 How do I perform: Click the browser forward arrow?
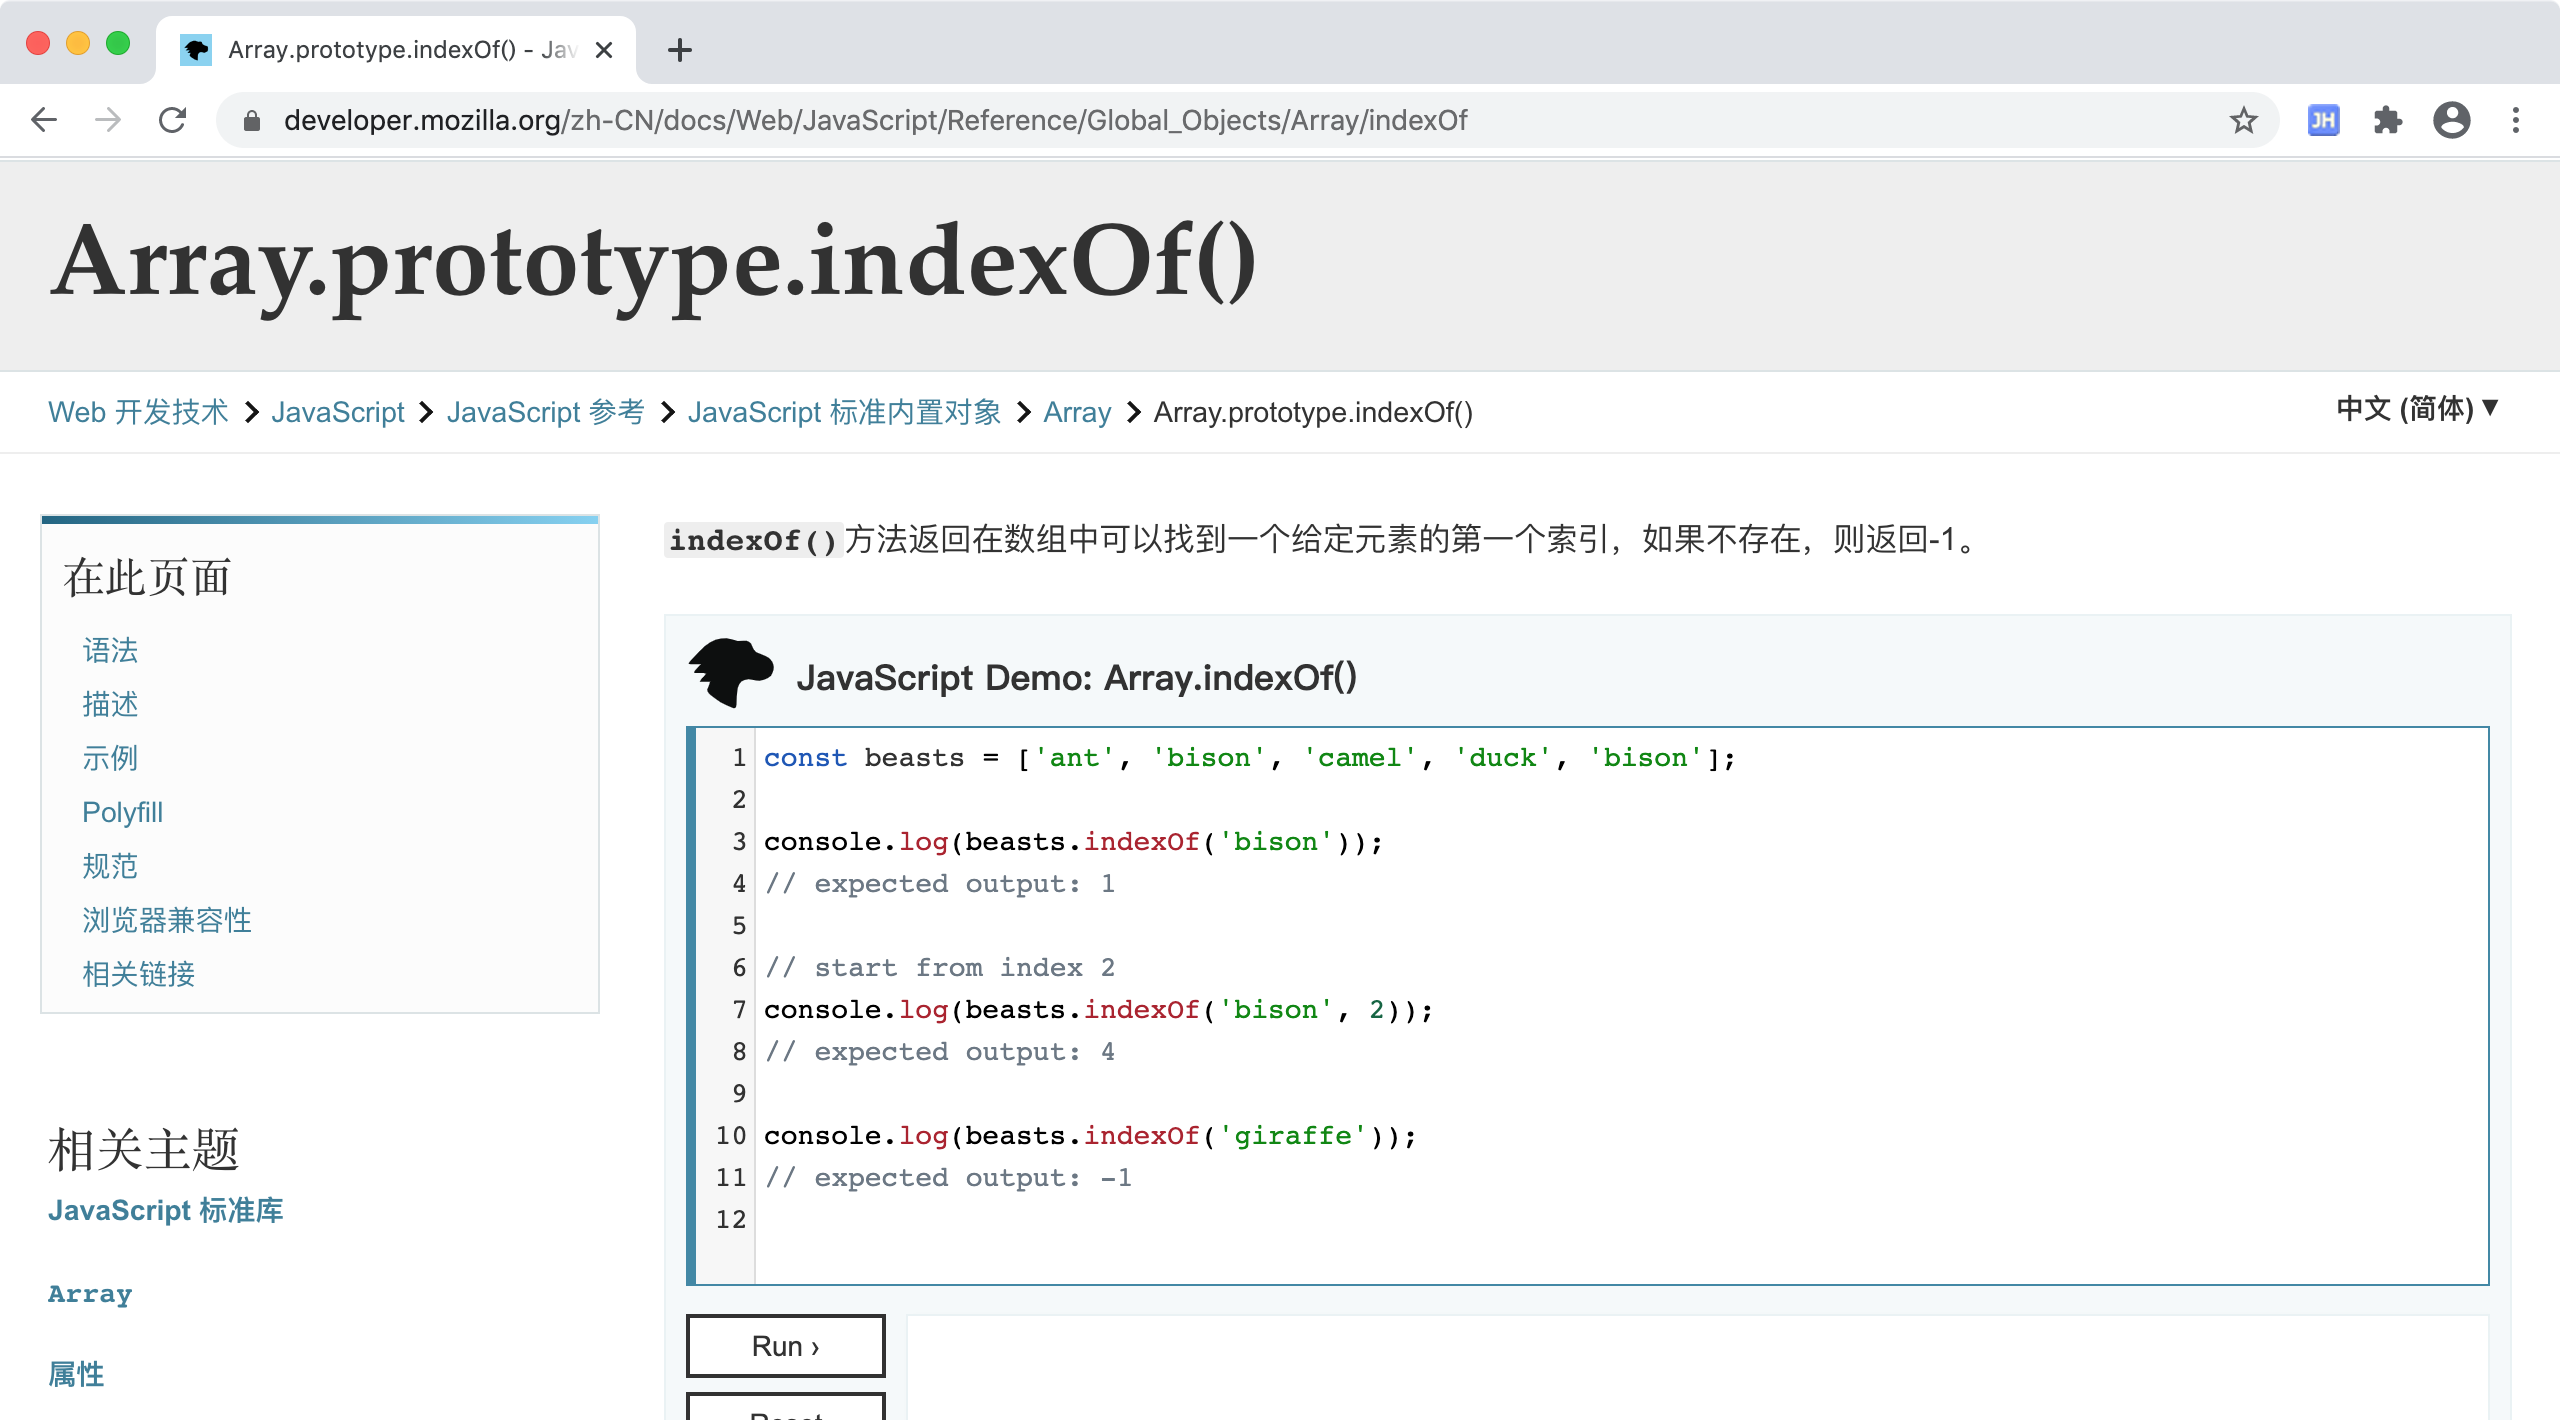(x=107, y=120)
